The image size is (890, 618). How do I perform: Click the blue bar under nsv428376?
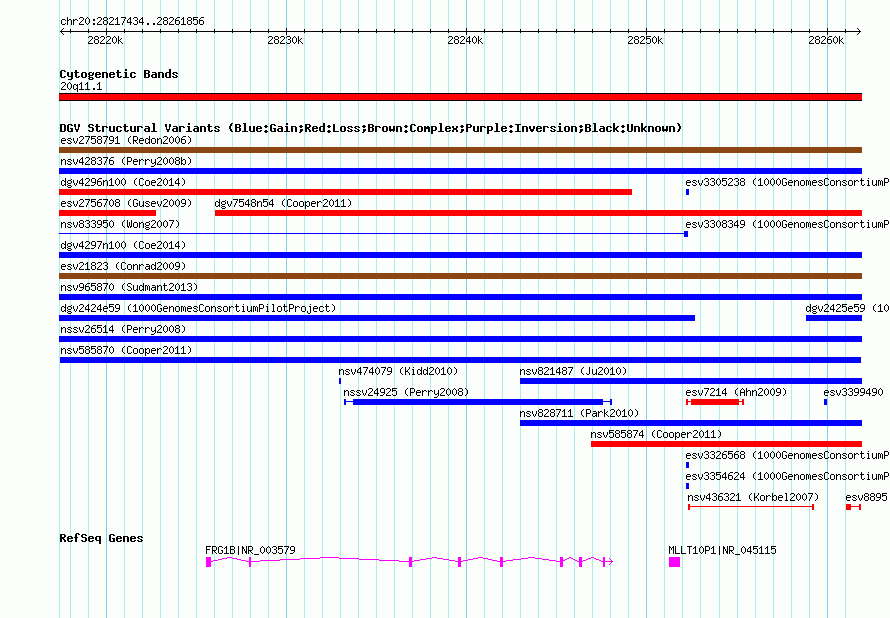click(460, 171)
